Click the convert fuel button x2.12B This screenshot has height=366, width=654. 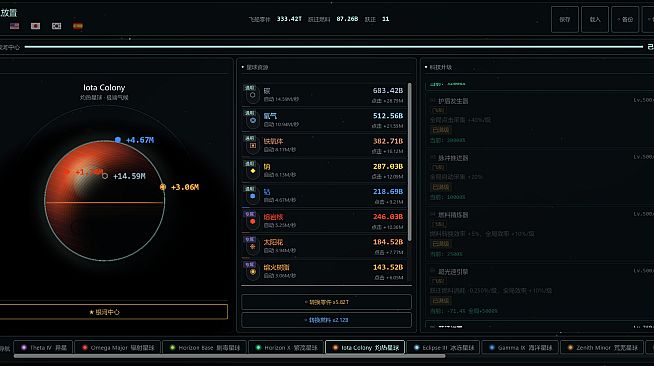327,320
